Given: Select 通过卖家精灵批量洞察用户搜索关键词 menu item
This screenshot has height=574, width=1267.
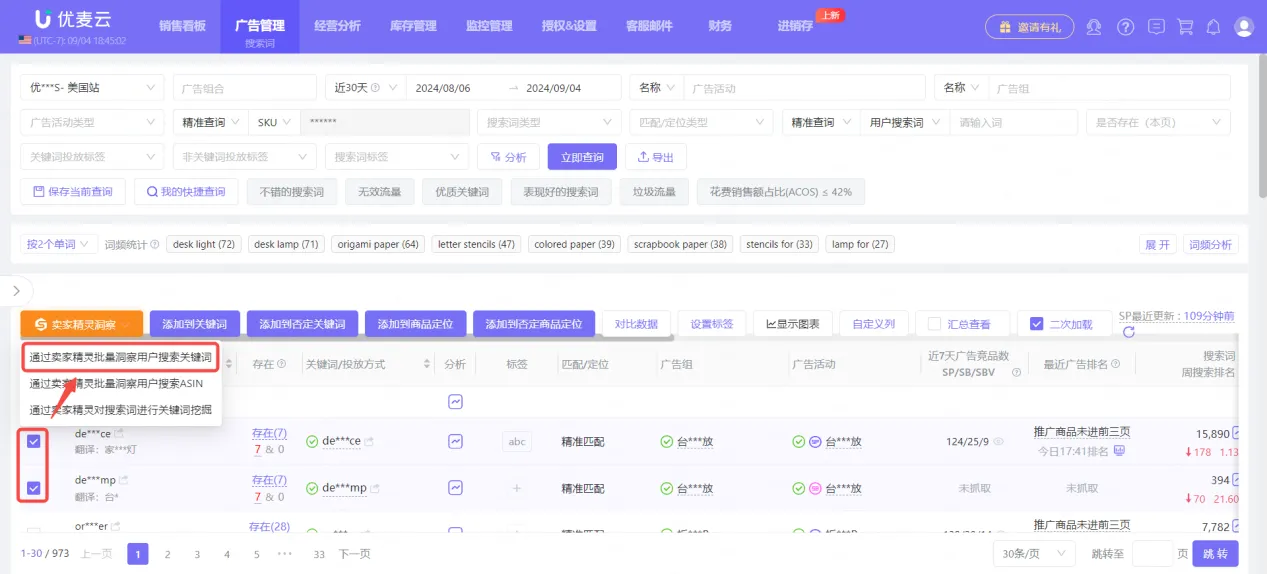Looking at the screenshot, I should click(120, 357).
